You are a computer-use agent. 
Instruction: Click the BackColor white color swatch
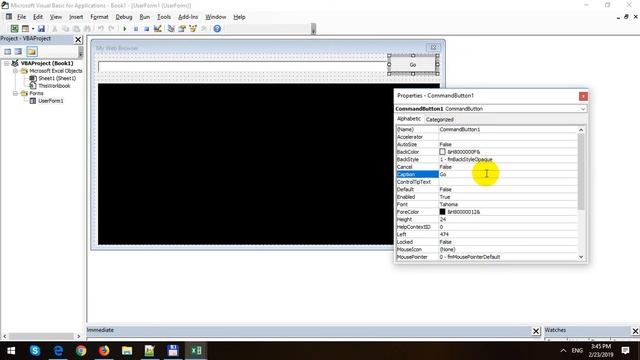tap(442, 152)
